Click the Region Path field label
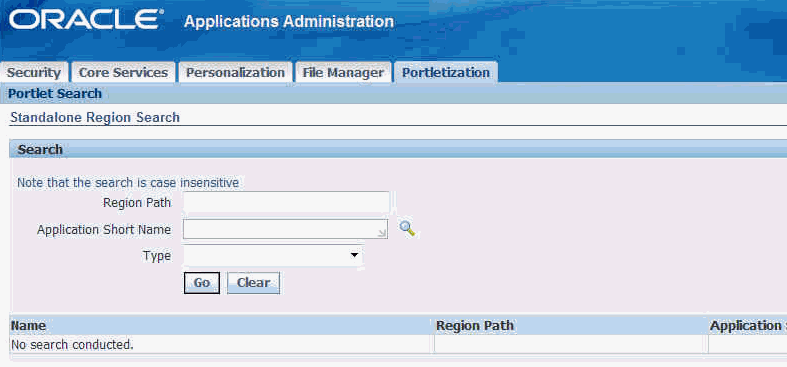787x367 pixels. tap(137, 203)
